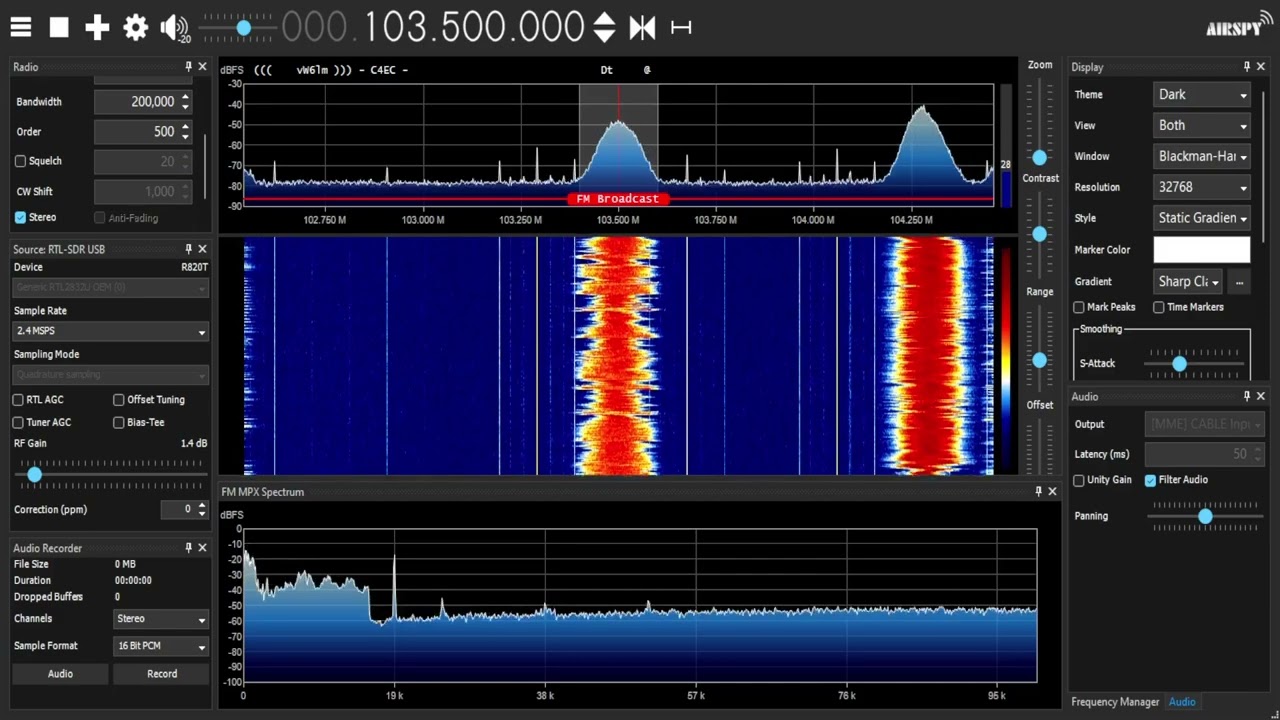Screen dimensions: 1280x720
Task: Decrease frequency with the down arrow
Action: coord(604,36)
